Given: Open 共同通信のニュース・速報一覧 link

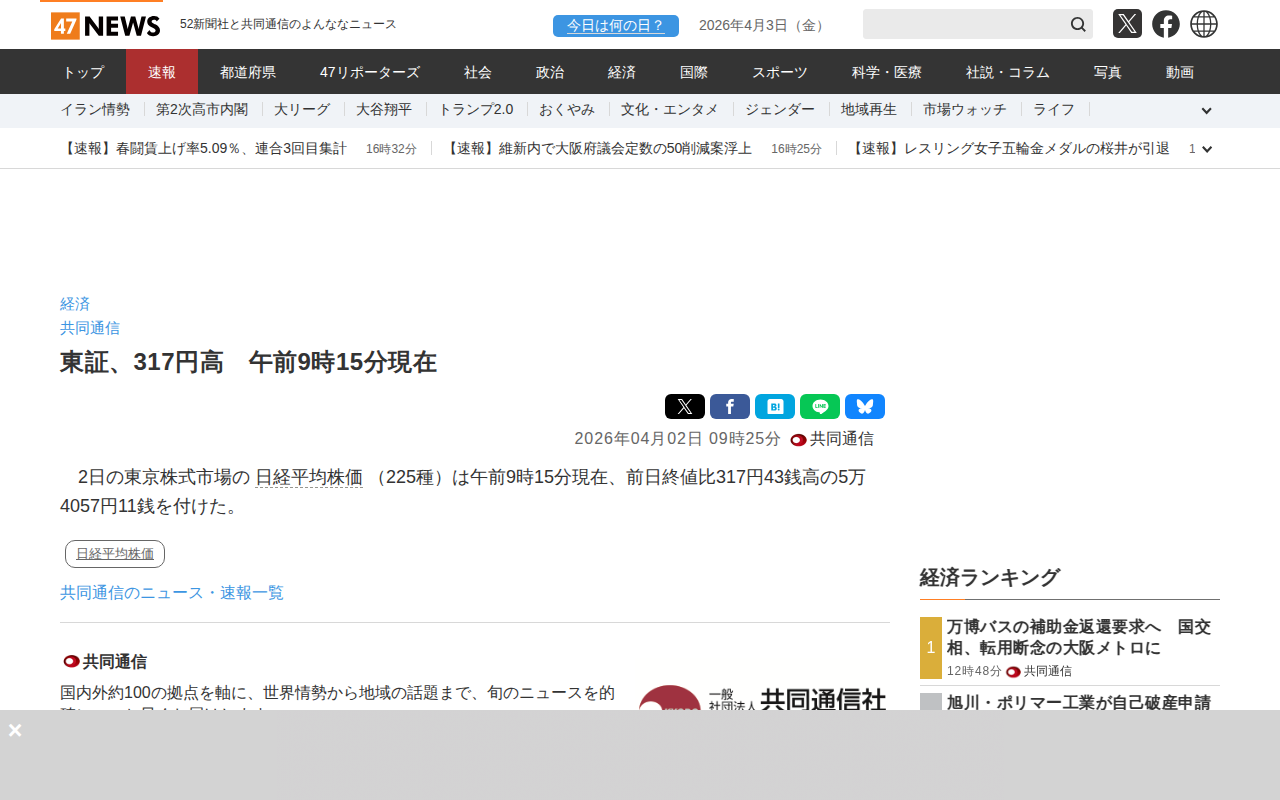Looking at the screenshot, I should pyautogui.click(x=172, y=593).
